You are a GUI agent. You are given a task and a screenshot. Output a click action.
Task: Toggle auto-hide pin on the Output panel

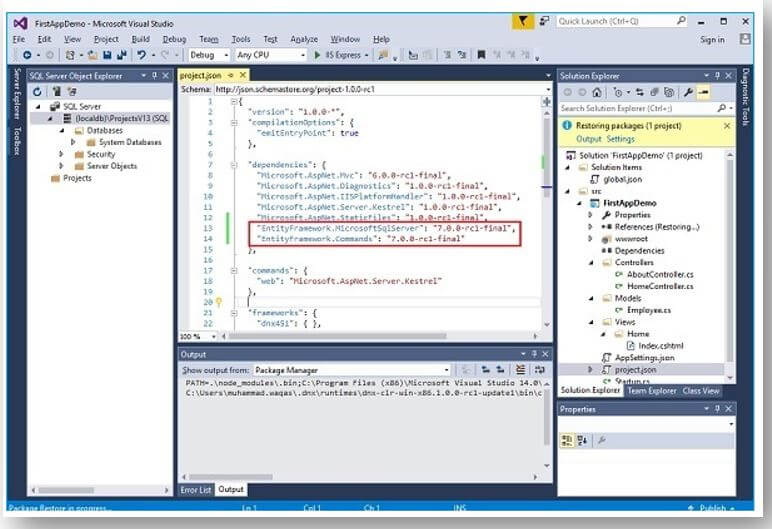(x=534, y=354)
